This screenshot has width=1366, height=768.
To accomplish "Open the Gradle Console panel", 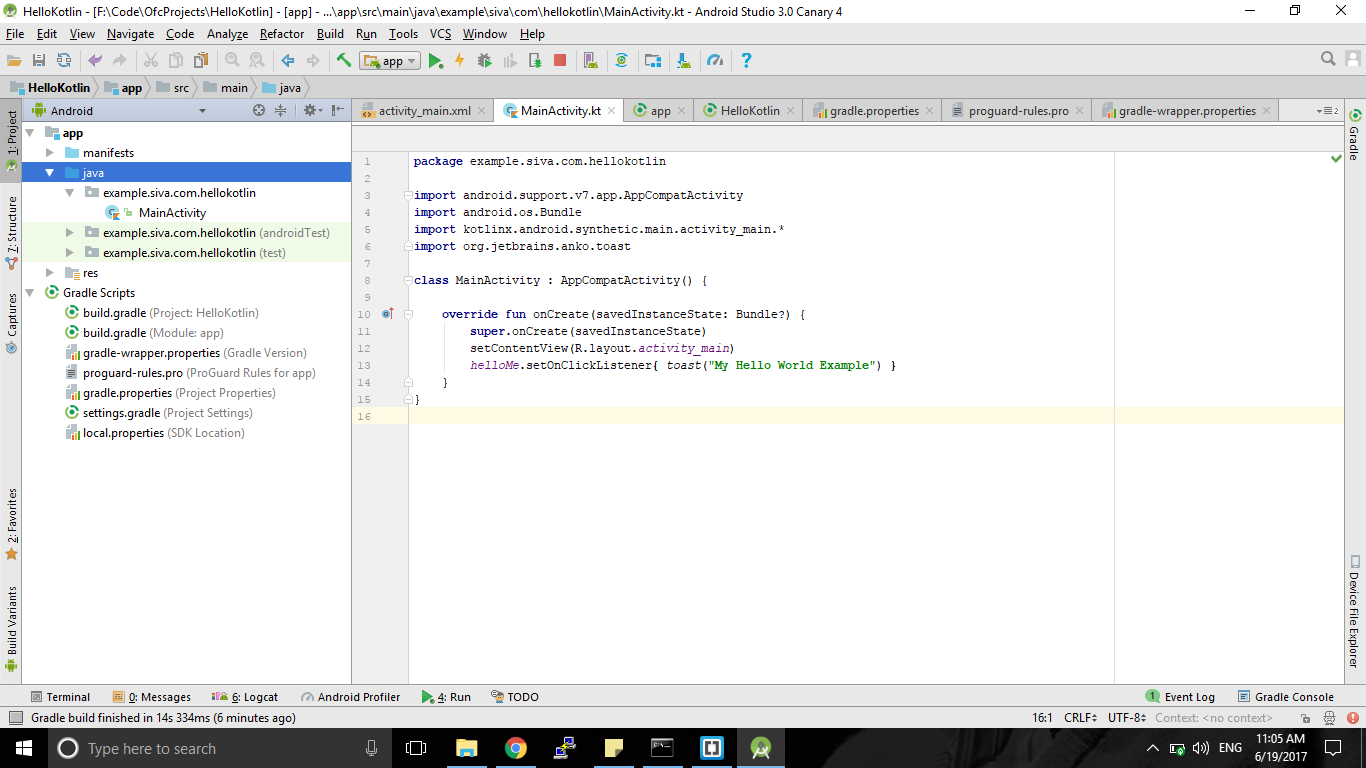I will [1286, 697].
